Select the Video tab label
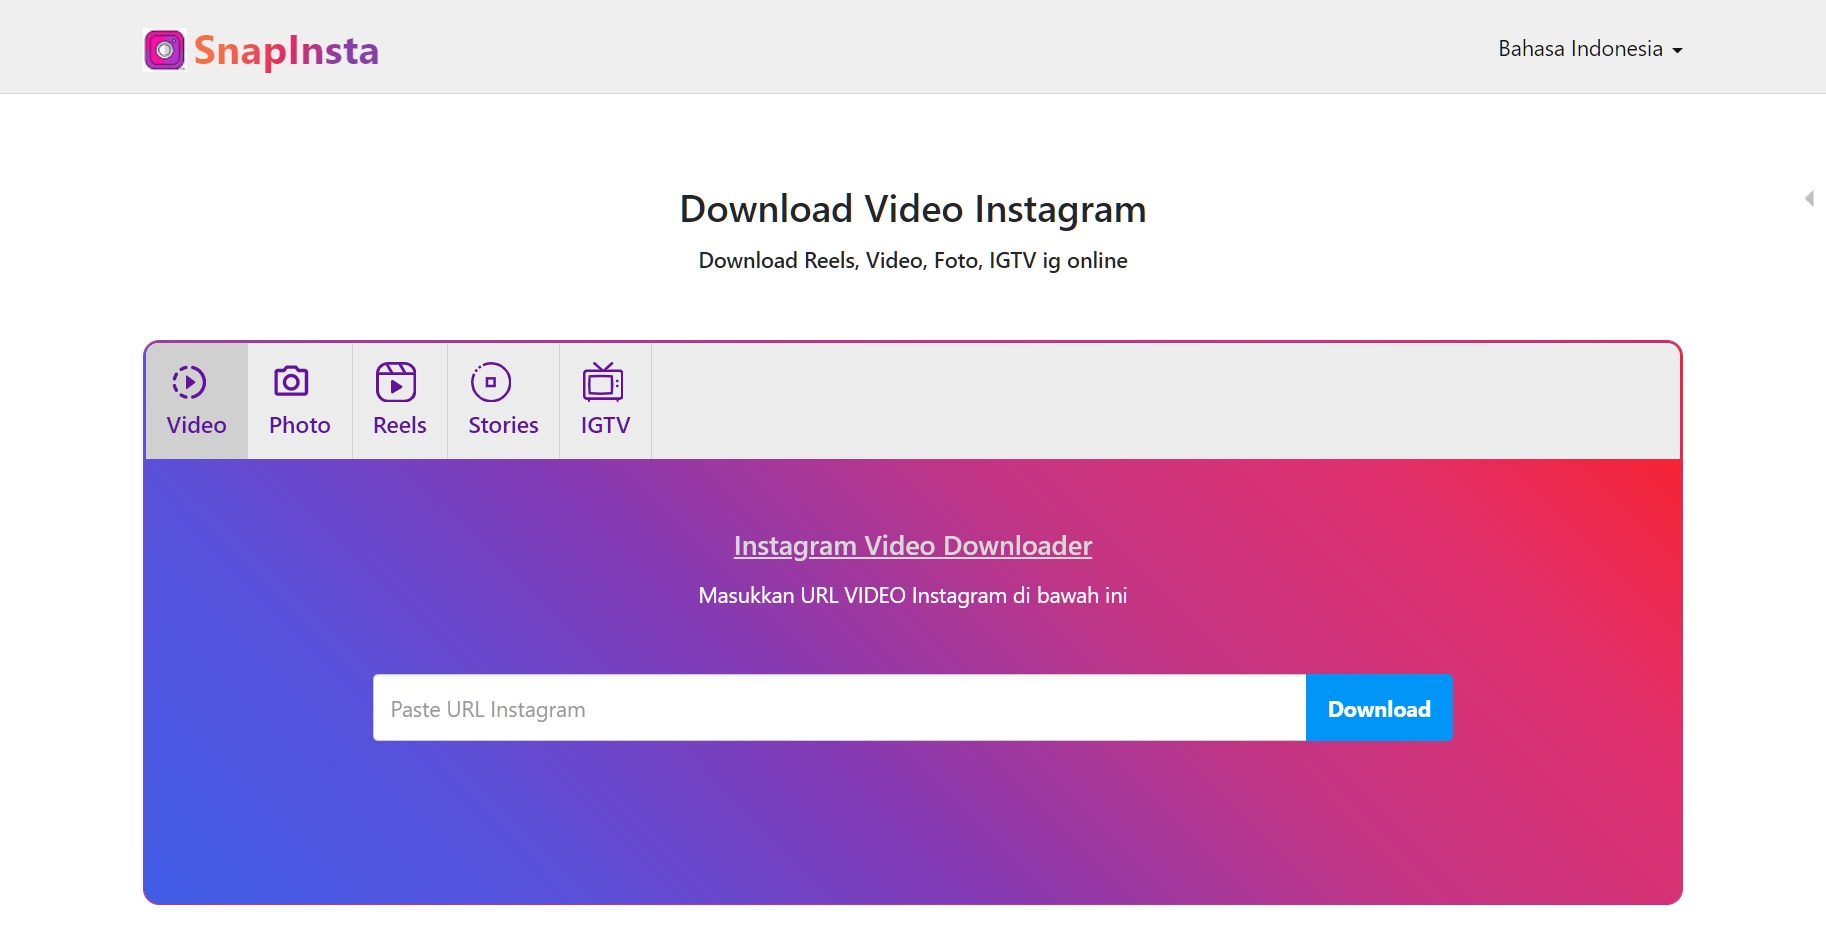Screen dimensions: 1826x926 coord(197,425)
